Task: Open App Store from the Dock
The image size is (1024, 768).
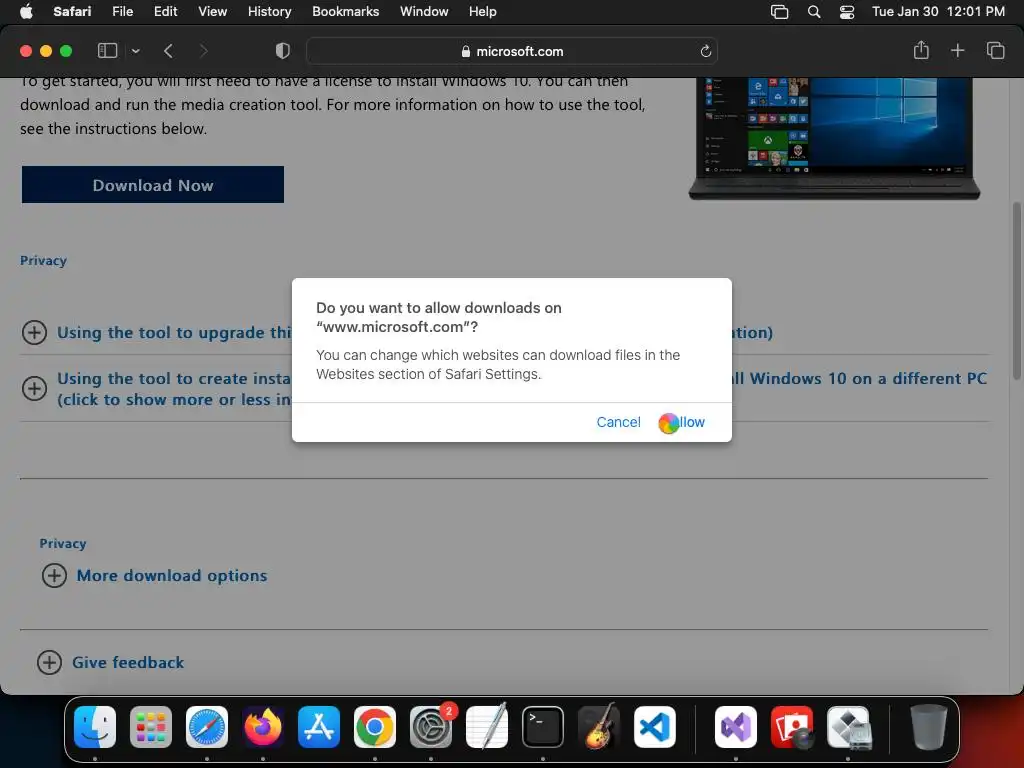Action: (x=319, y=726)
